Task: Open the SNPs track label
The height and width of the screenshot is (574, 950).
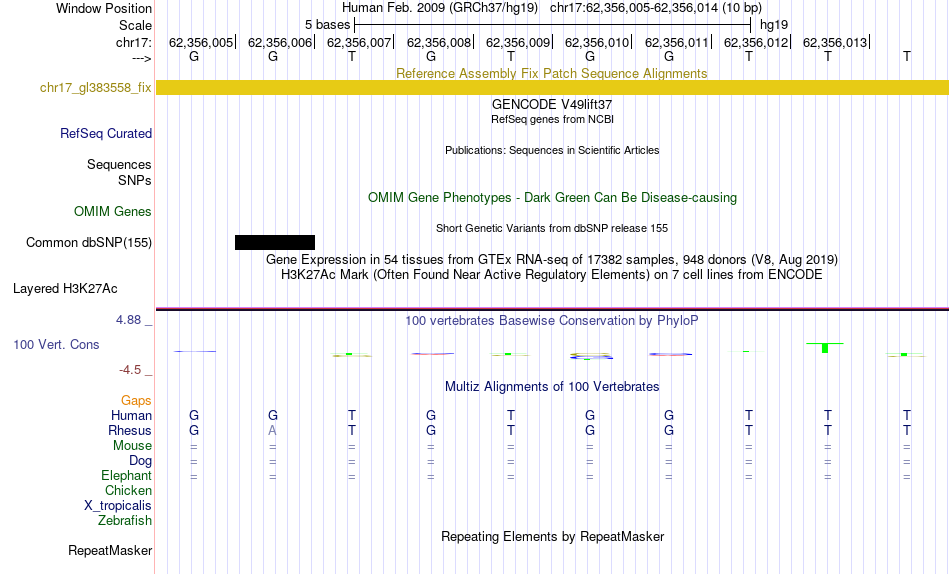Action: pos(135,180)
